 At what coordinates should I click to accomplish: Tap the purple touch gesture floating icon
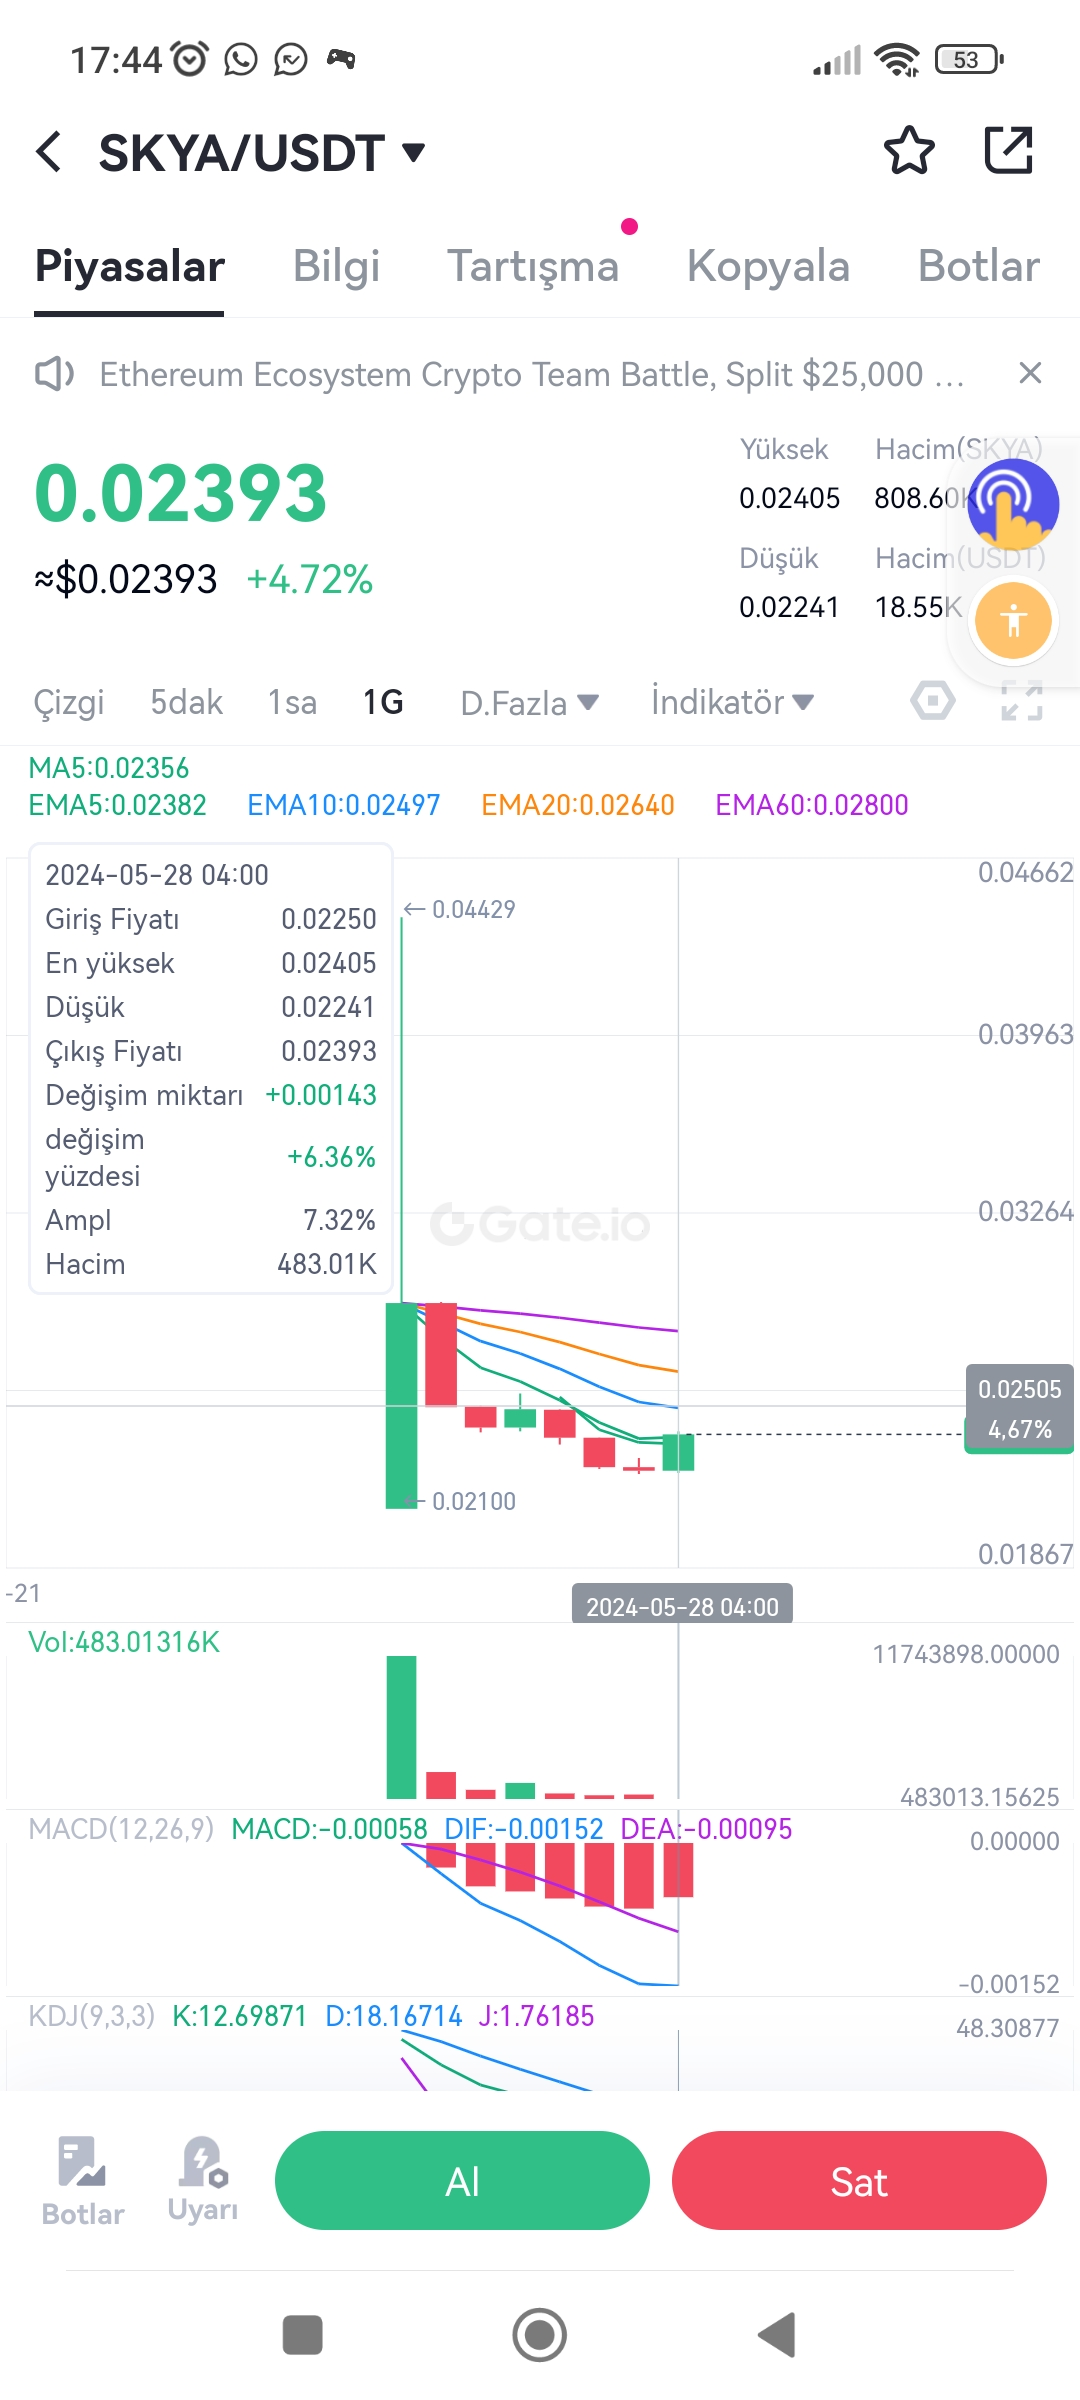(1013, 504)
